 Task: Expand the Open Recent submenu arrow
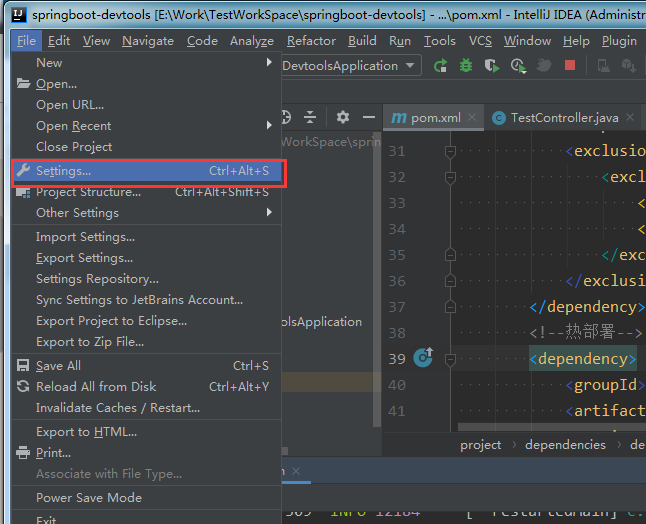269,125
